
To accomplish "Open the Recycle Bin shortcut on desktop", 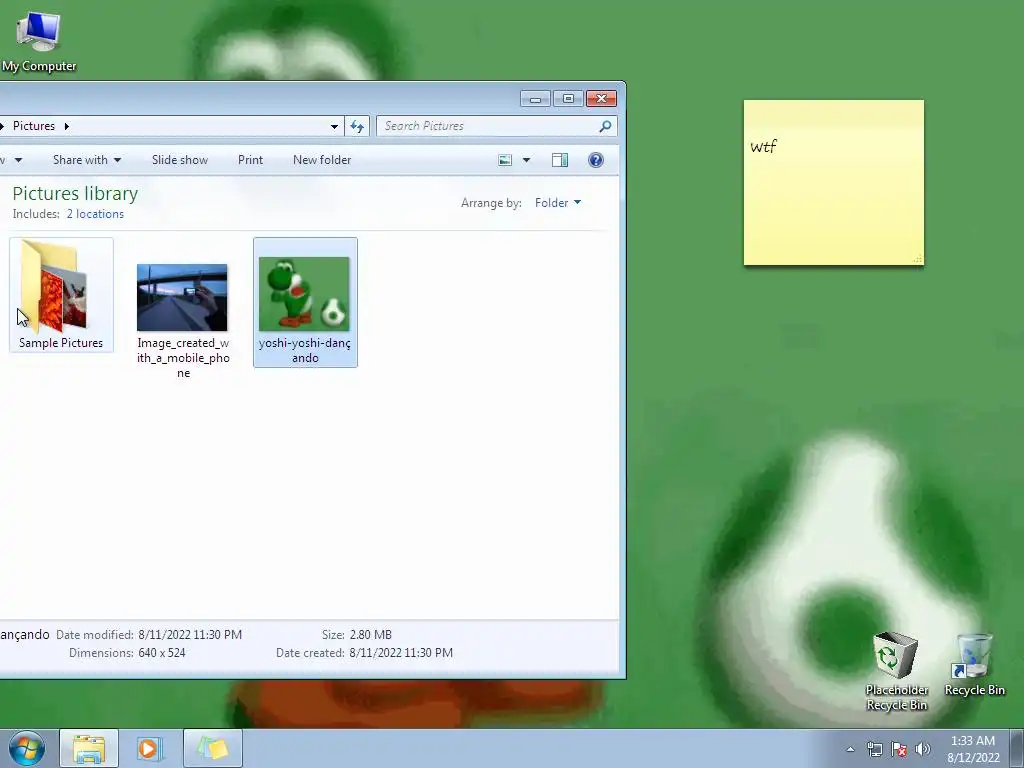I will [974, 665].
